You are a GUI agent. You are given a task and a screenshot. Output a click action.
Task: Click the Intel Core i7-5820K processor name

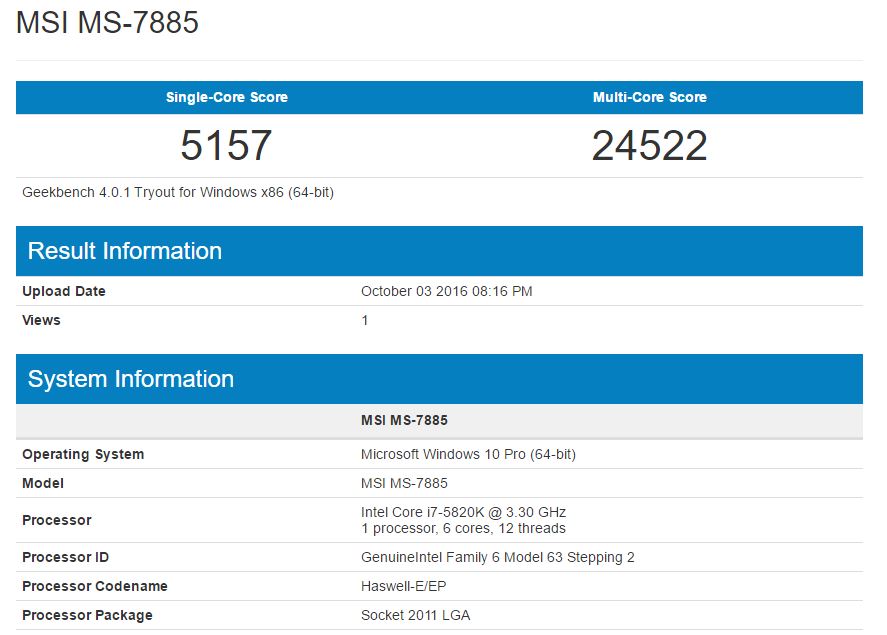click(463, 512)
